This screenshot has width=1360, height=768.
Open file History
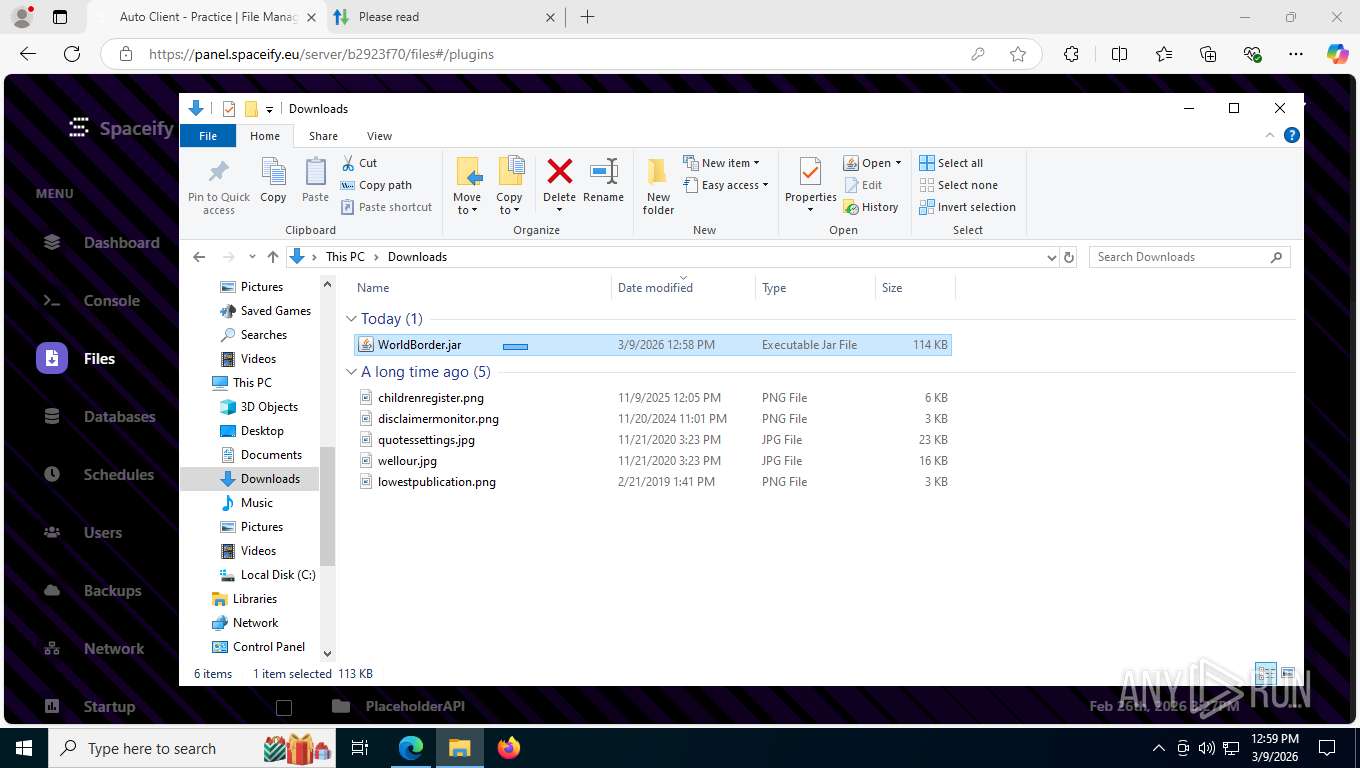tap(871, 207)
